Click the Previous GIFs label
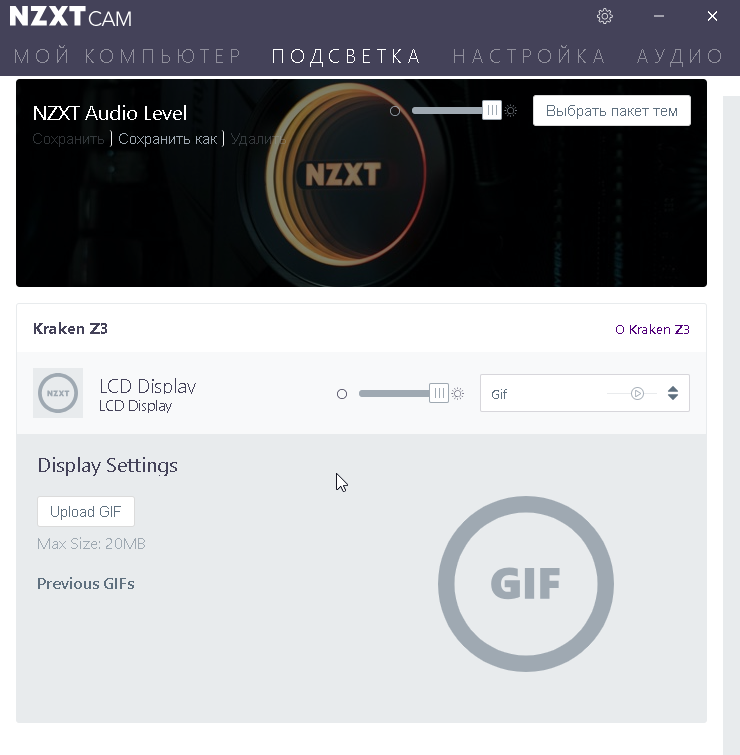This screenshot has width=740, height=755. coord(86,584)
